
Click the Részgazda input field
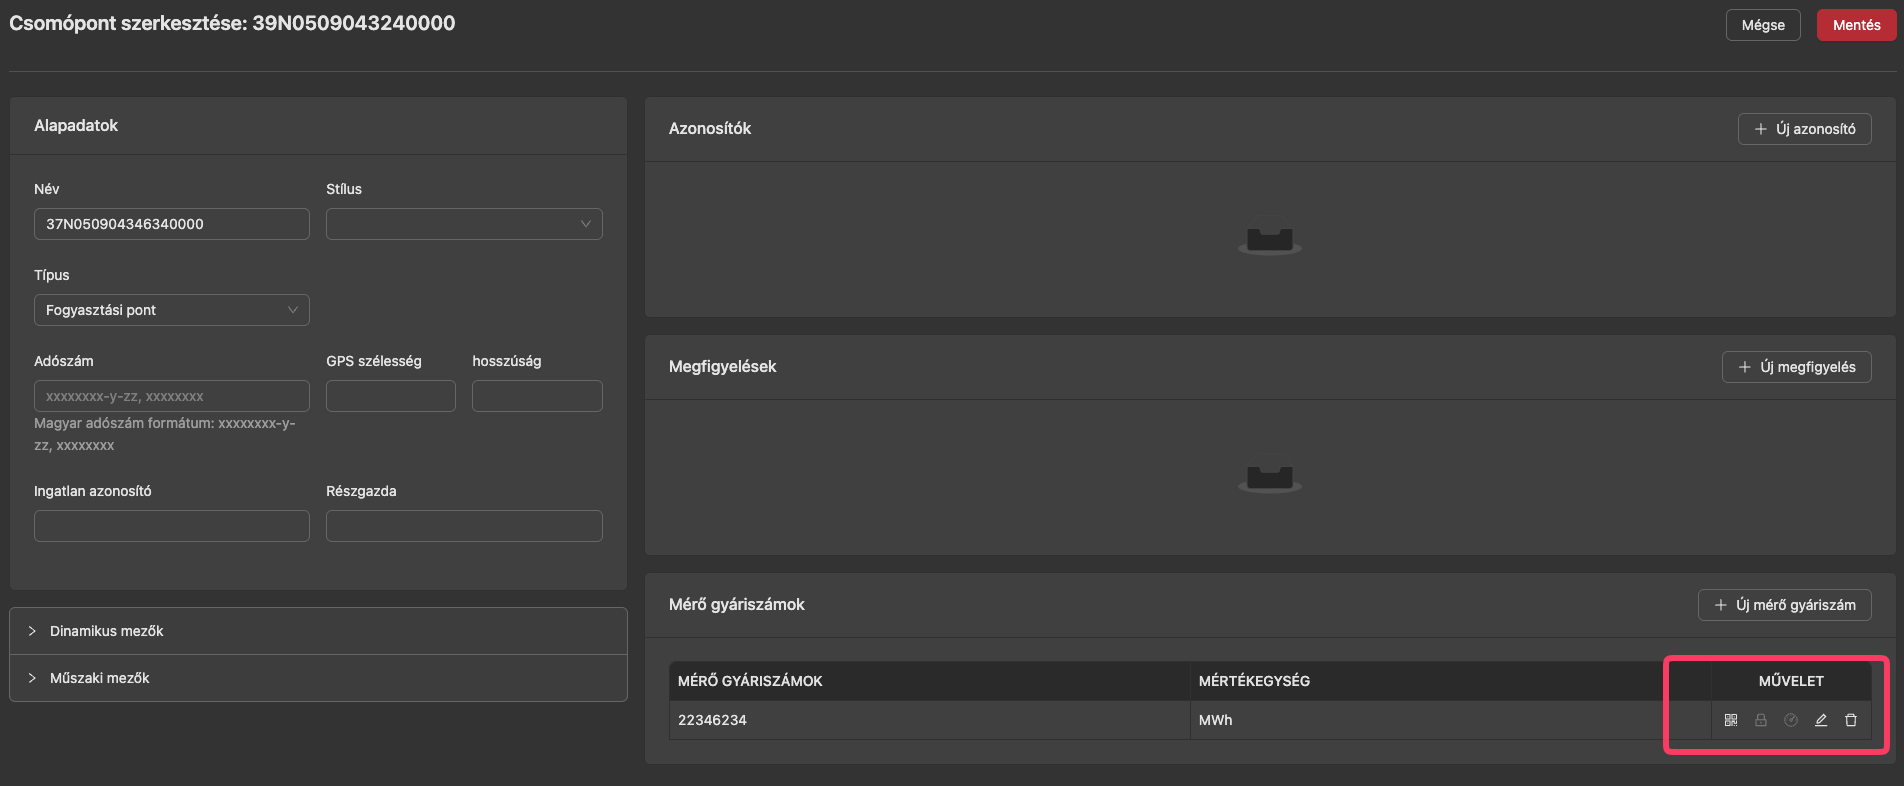(x=464, y=526)
